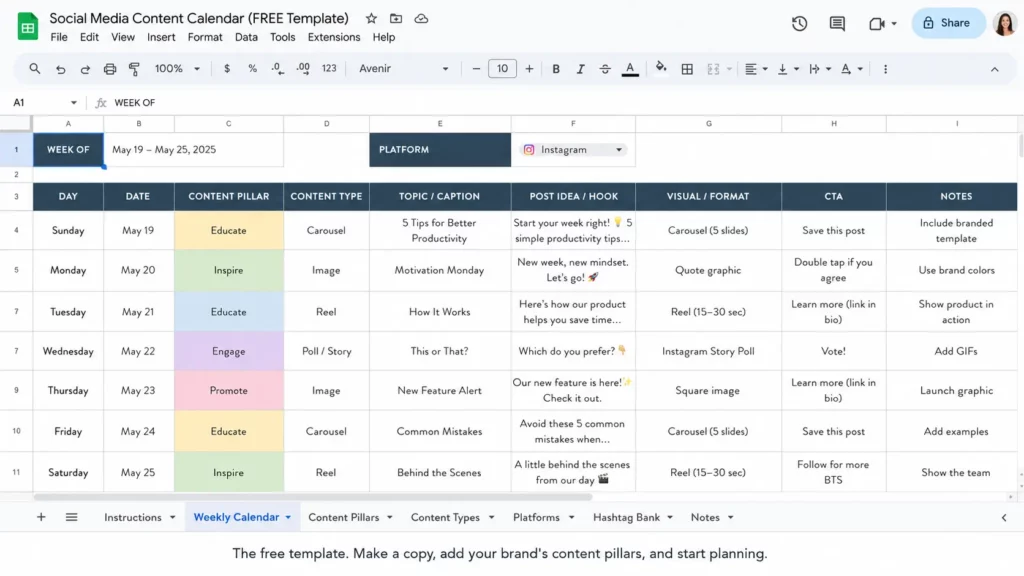Toggle italic formatting
1024x576 pixels.
click(x=580, y=69)
